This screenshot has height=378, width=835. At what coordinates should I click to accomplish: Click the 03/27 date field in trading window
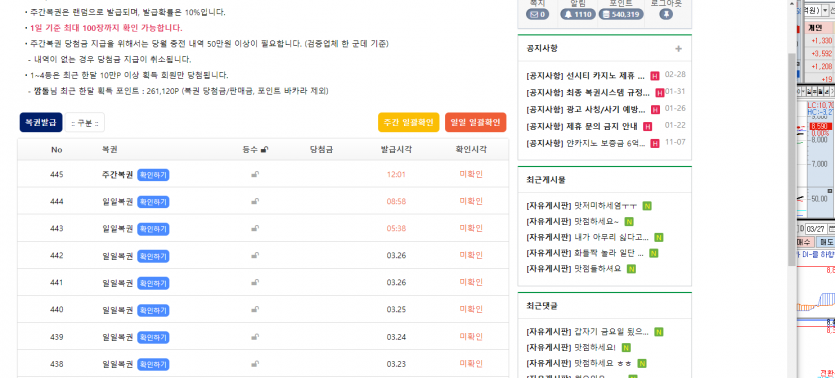(815, 229)
